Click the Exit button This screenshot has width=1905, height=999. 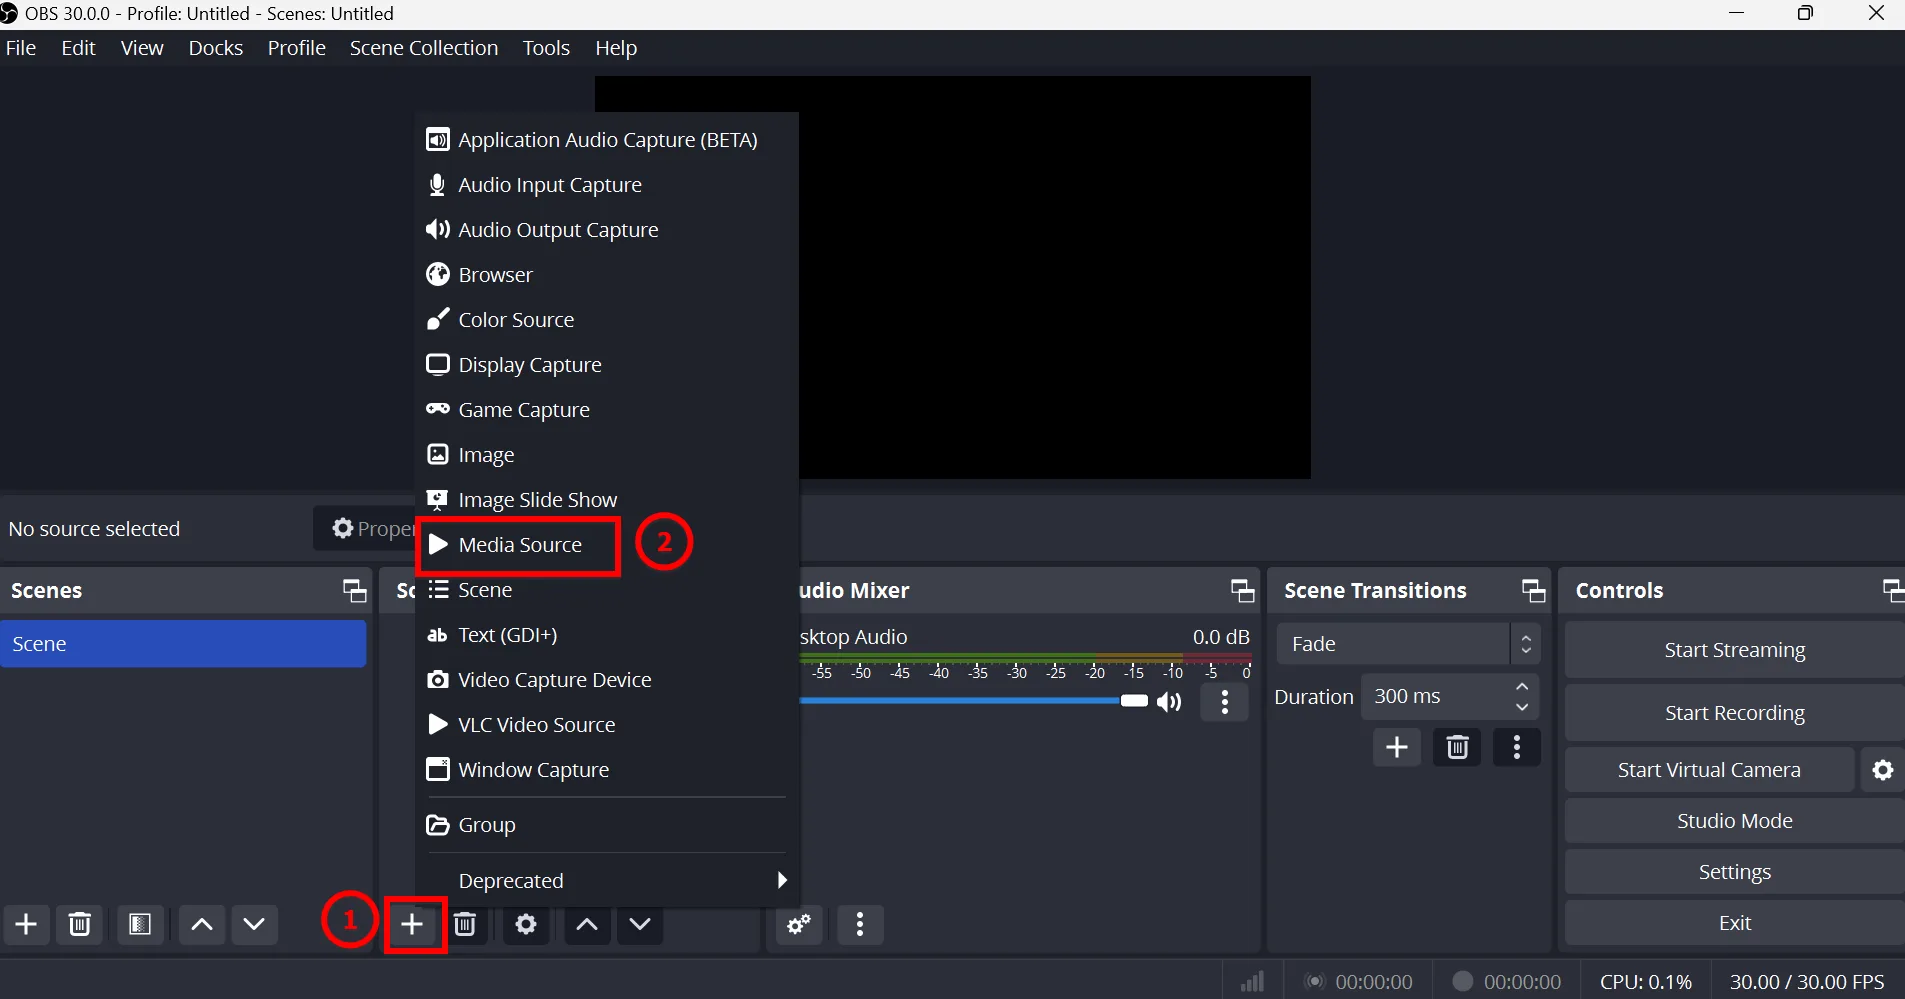tap(1735, 923)
